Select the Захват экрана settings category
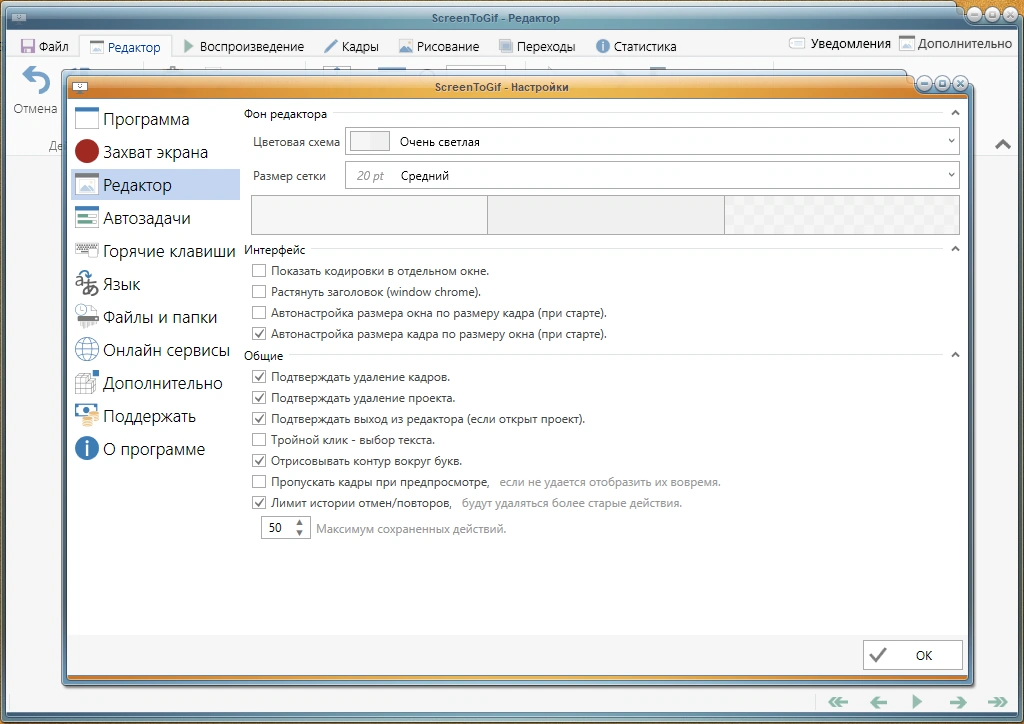 click(155, 151)
